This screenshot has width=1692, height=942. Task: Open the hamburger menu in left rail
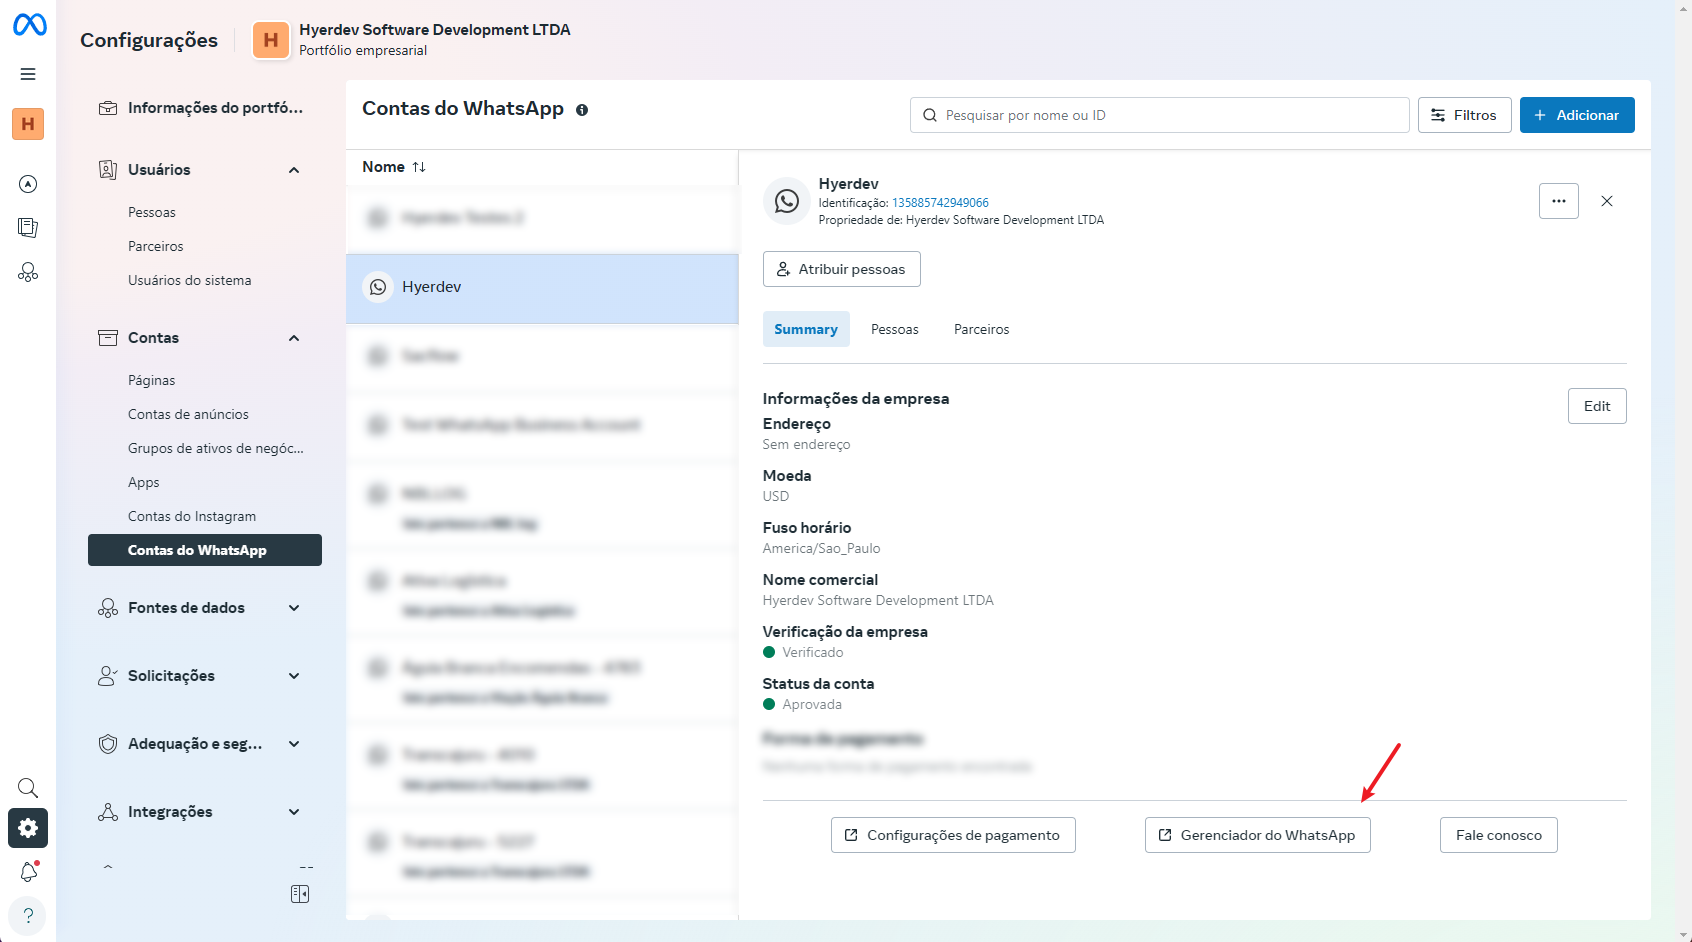(x=28, y=74)
